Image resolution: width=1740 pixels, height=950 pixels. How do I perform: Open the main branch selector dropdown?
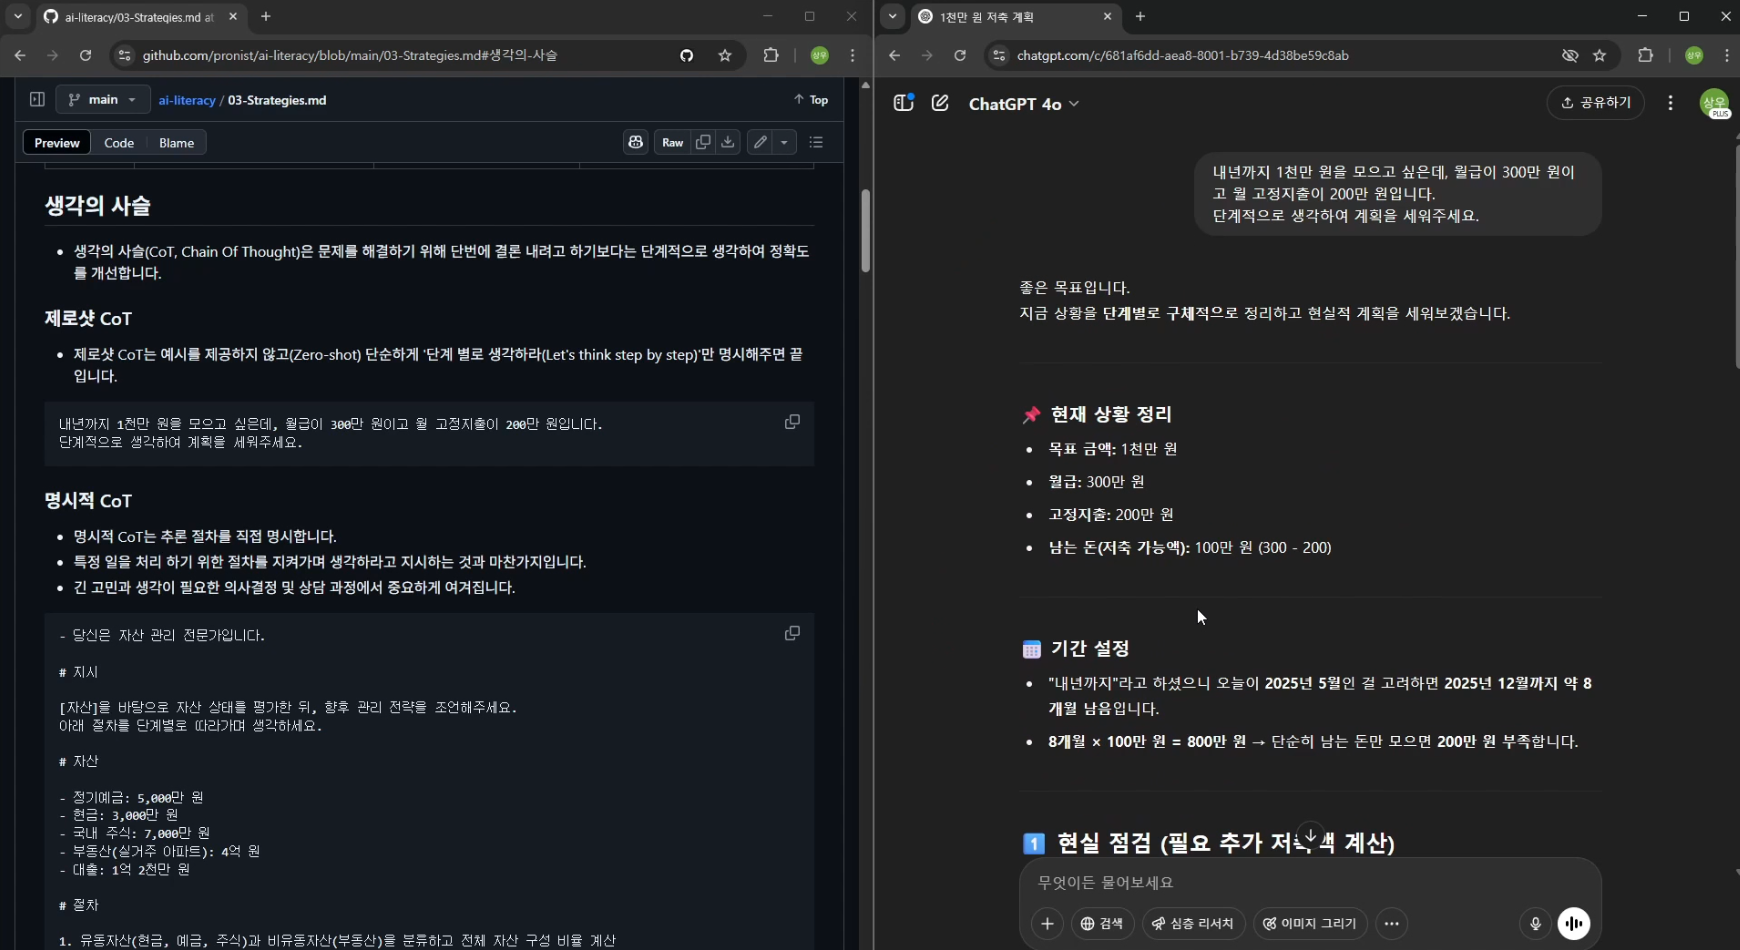click(x=102, y=99)
